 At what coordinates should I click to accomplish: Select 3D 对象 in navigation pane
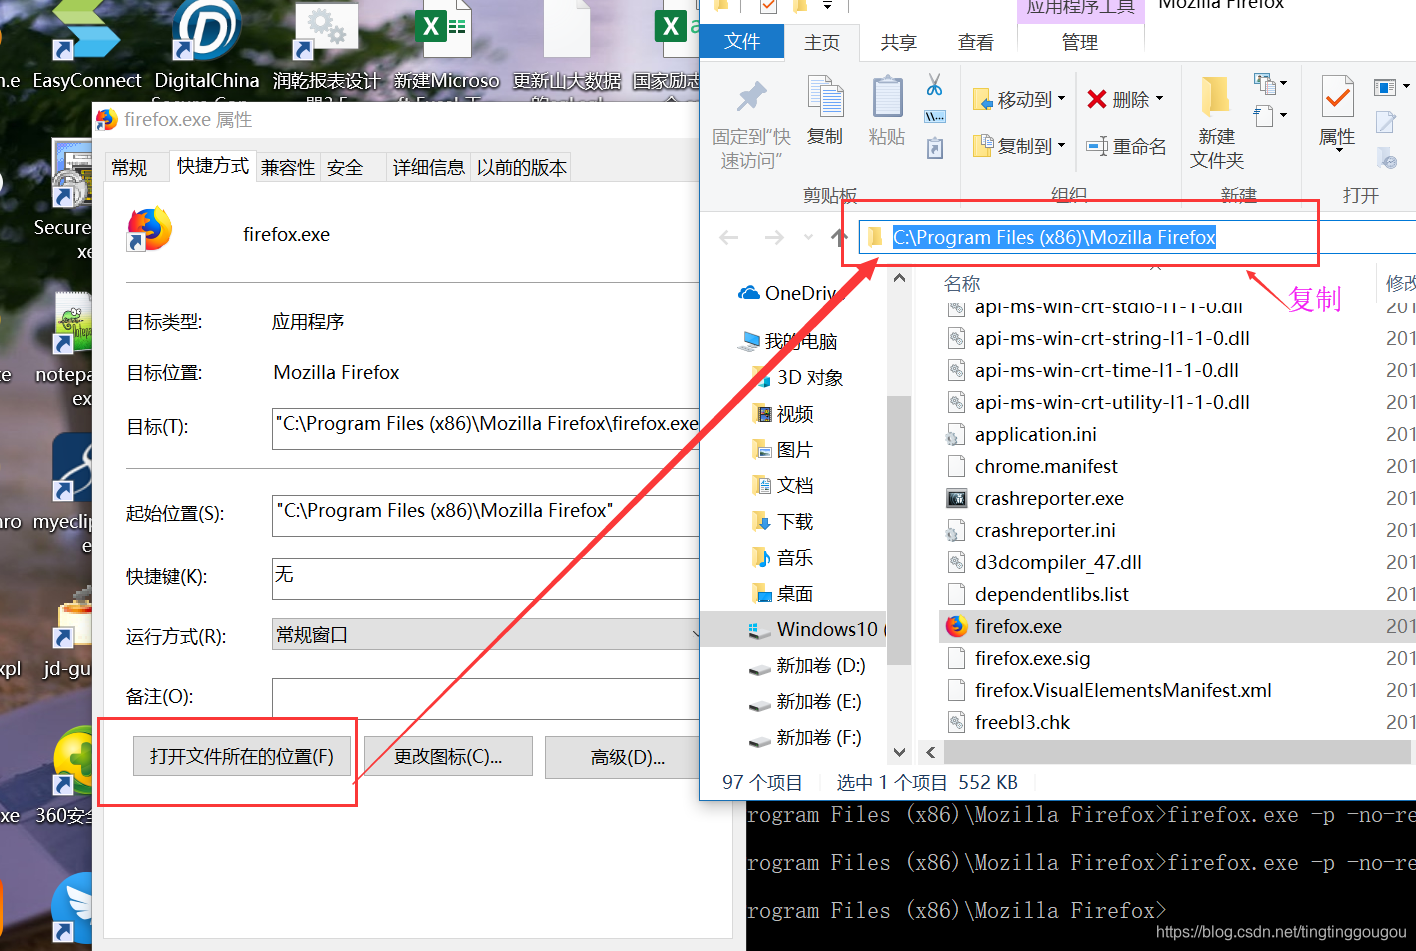coord(798,377)
